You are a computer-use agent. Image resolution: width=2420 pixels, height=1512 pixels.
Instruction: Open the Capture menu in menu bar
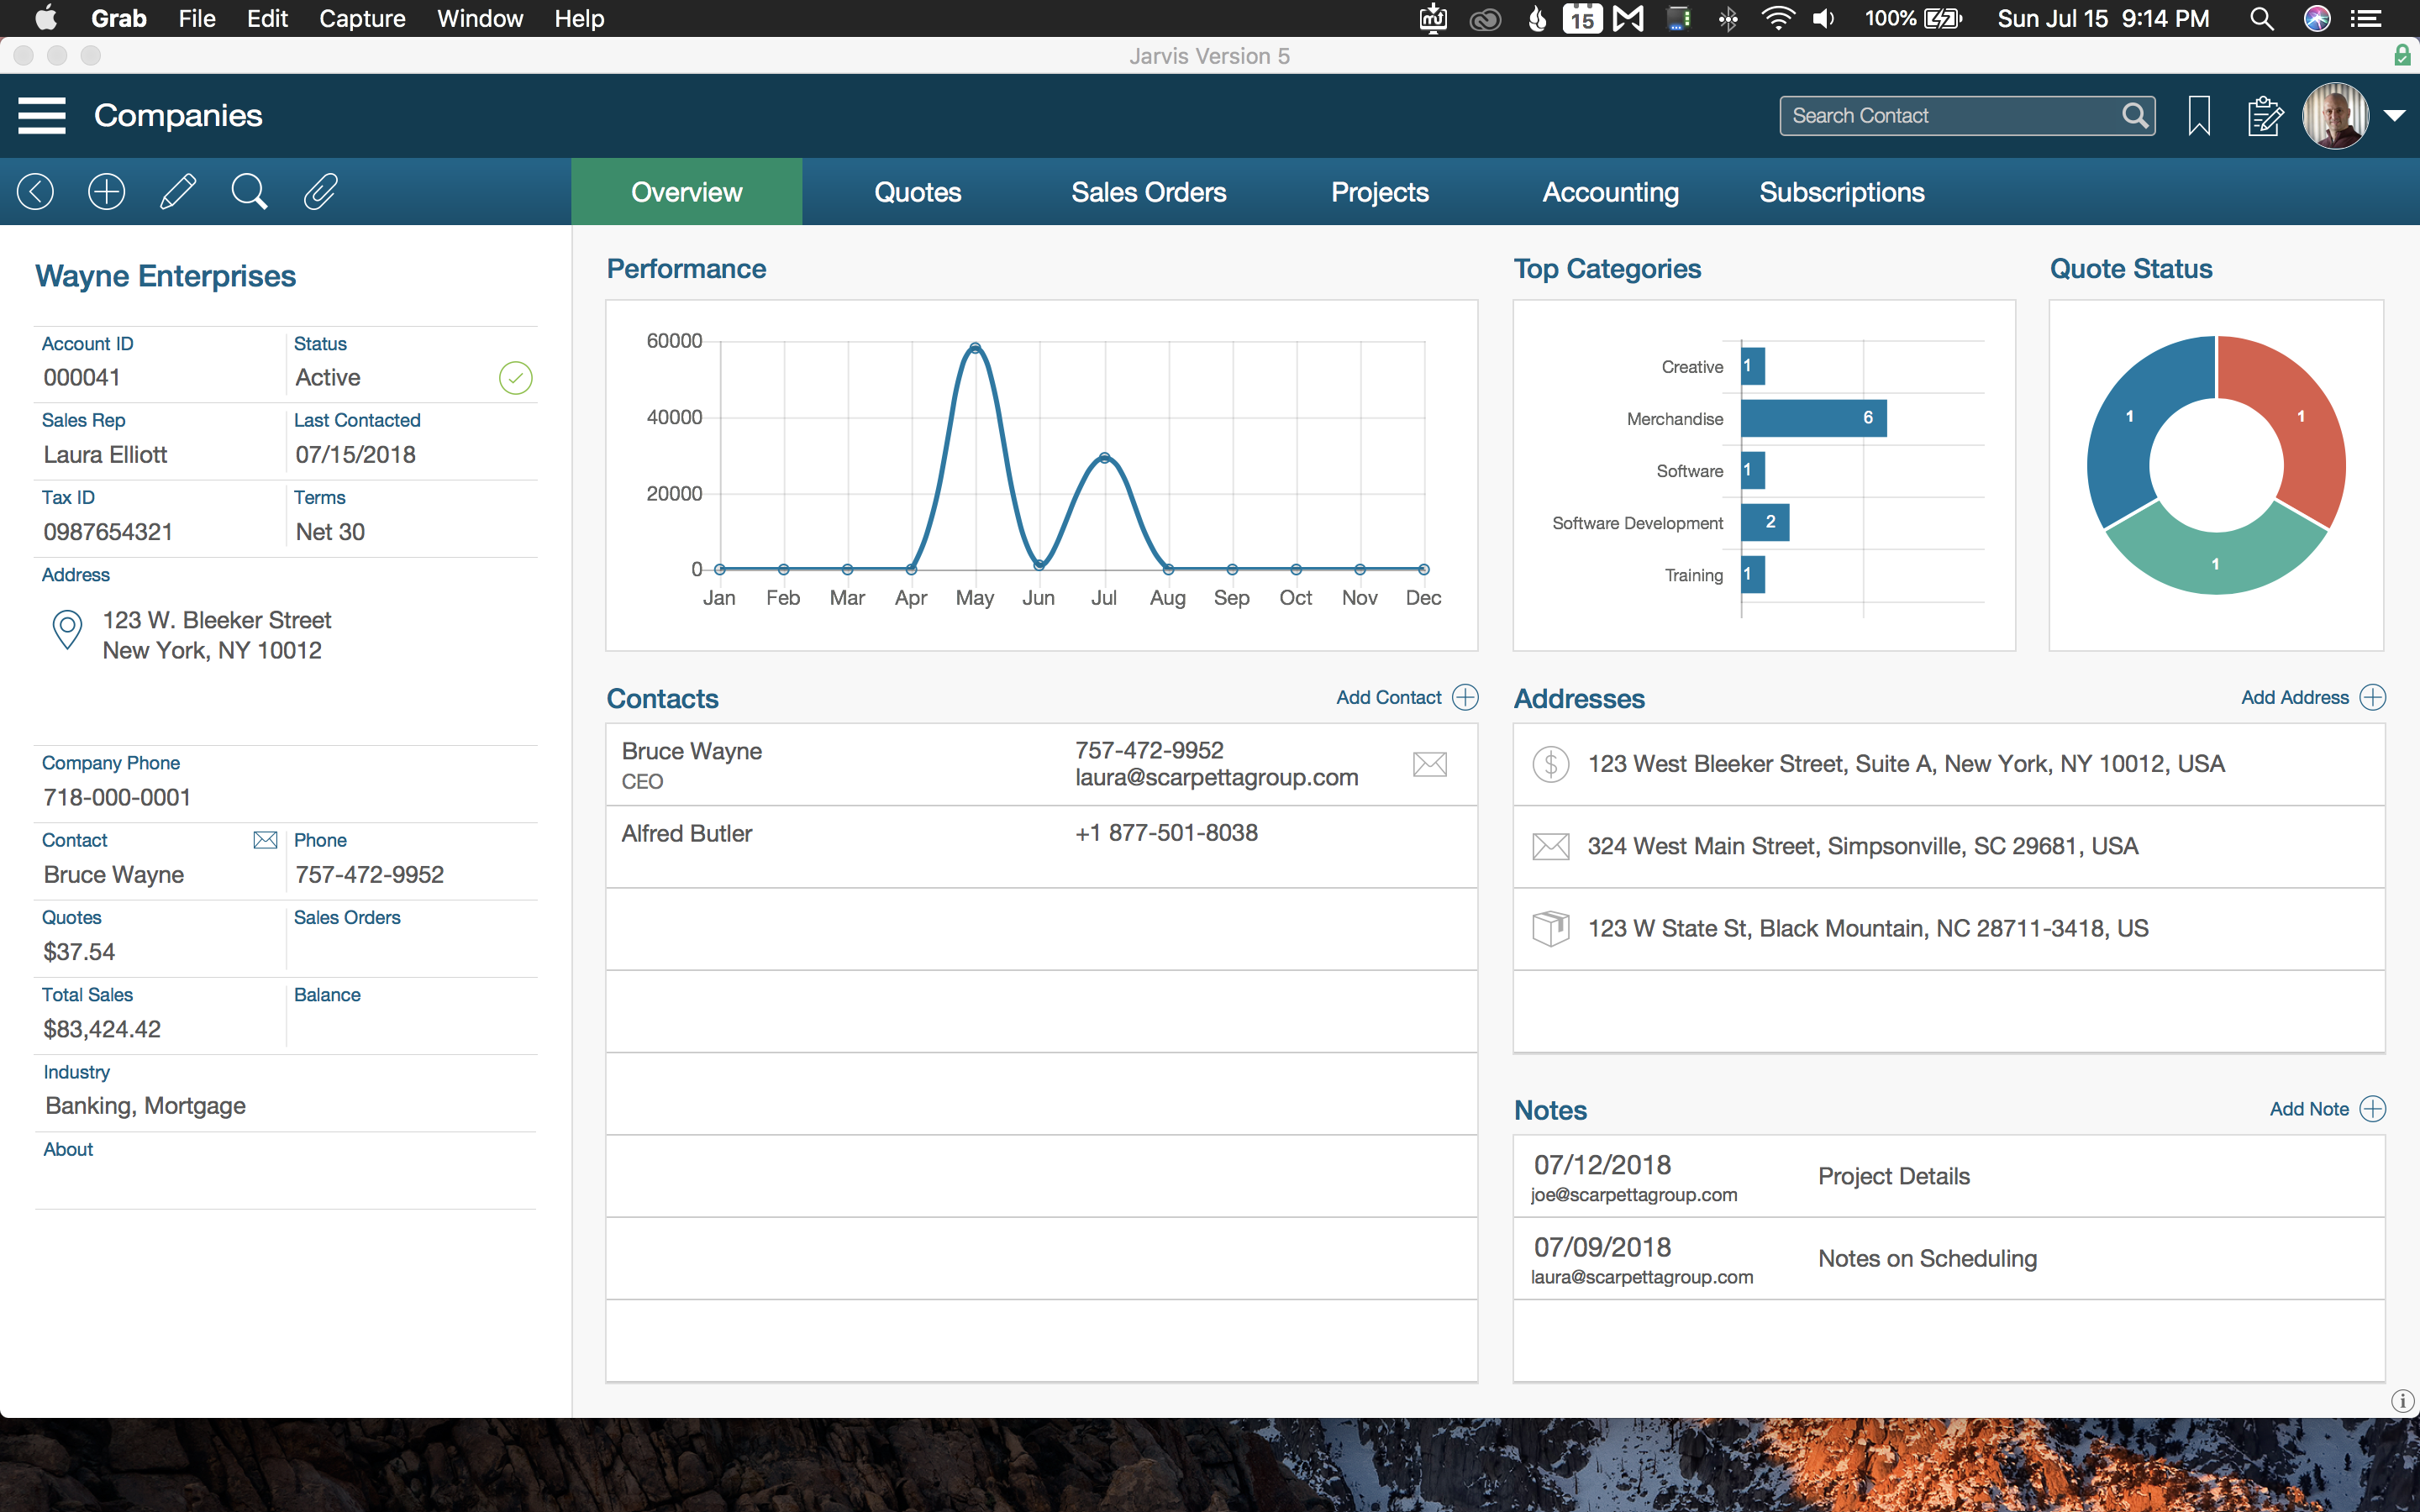(362, 18)
